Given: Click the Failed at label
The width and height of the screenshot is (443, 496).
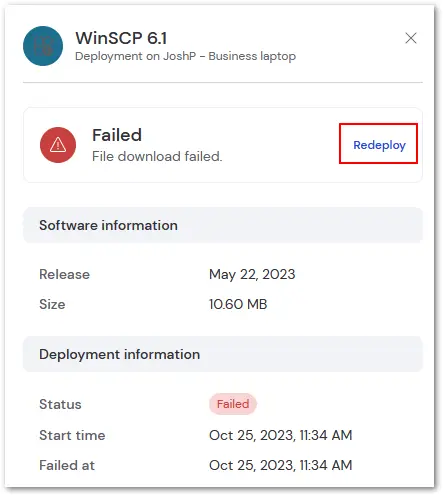Looking at the screenshot, I should 67,465.
